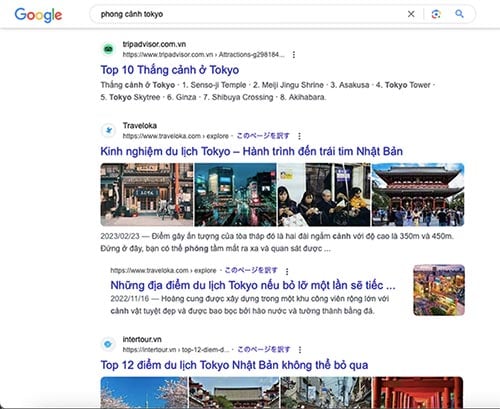The image size is (500, 409).
Task: Open Kinh nghiệm du lịch Tokyo link
Action: pos(251,151)
